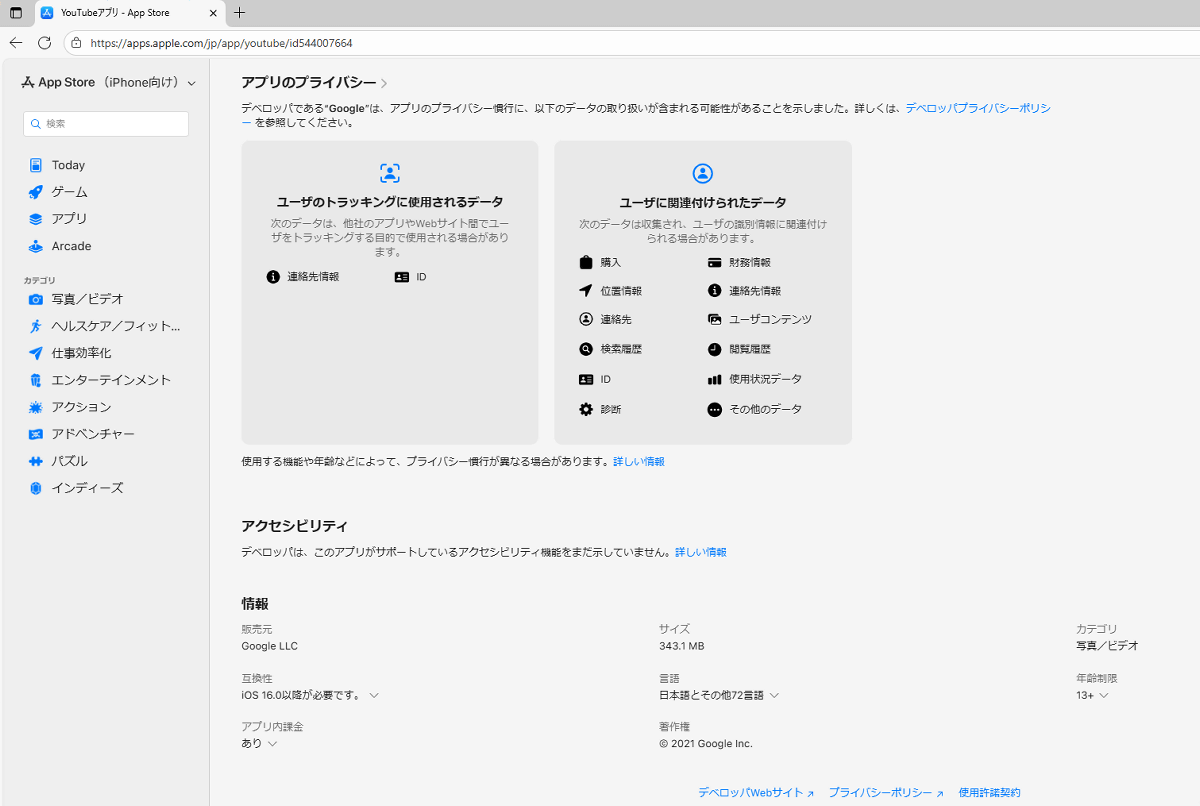Open the new tab plus button

[x=239, y=13]
